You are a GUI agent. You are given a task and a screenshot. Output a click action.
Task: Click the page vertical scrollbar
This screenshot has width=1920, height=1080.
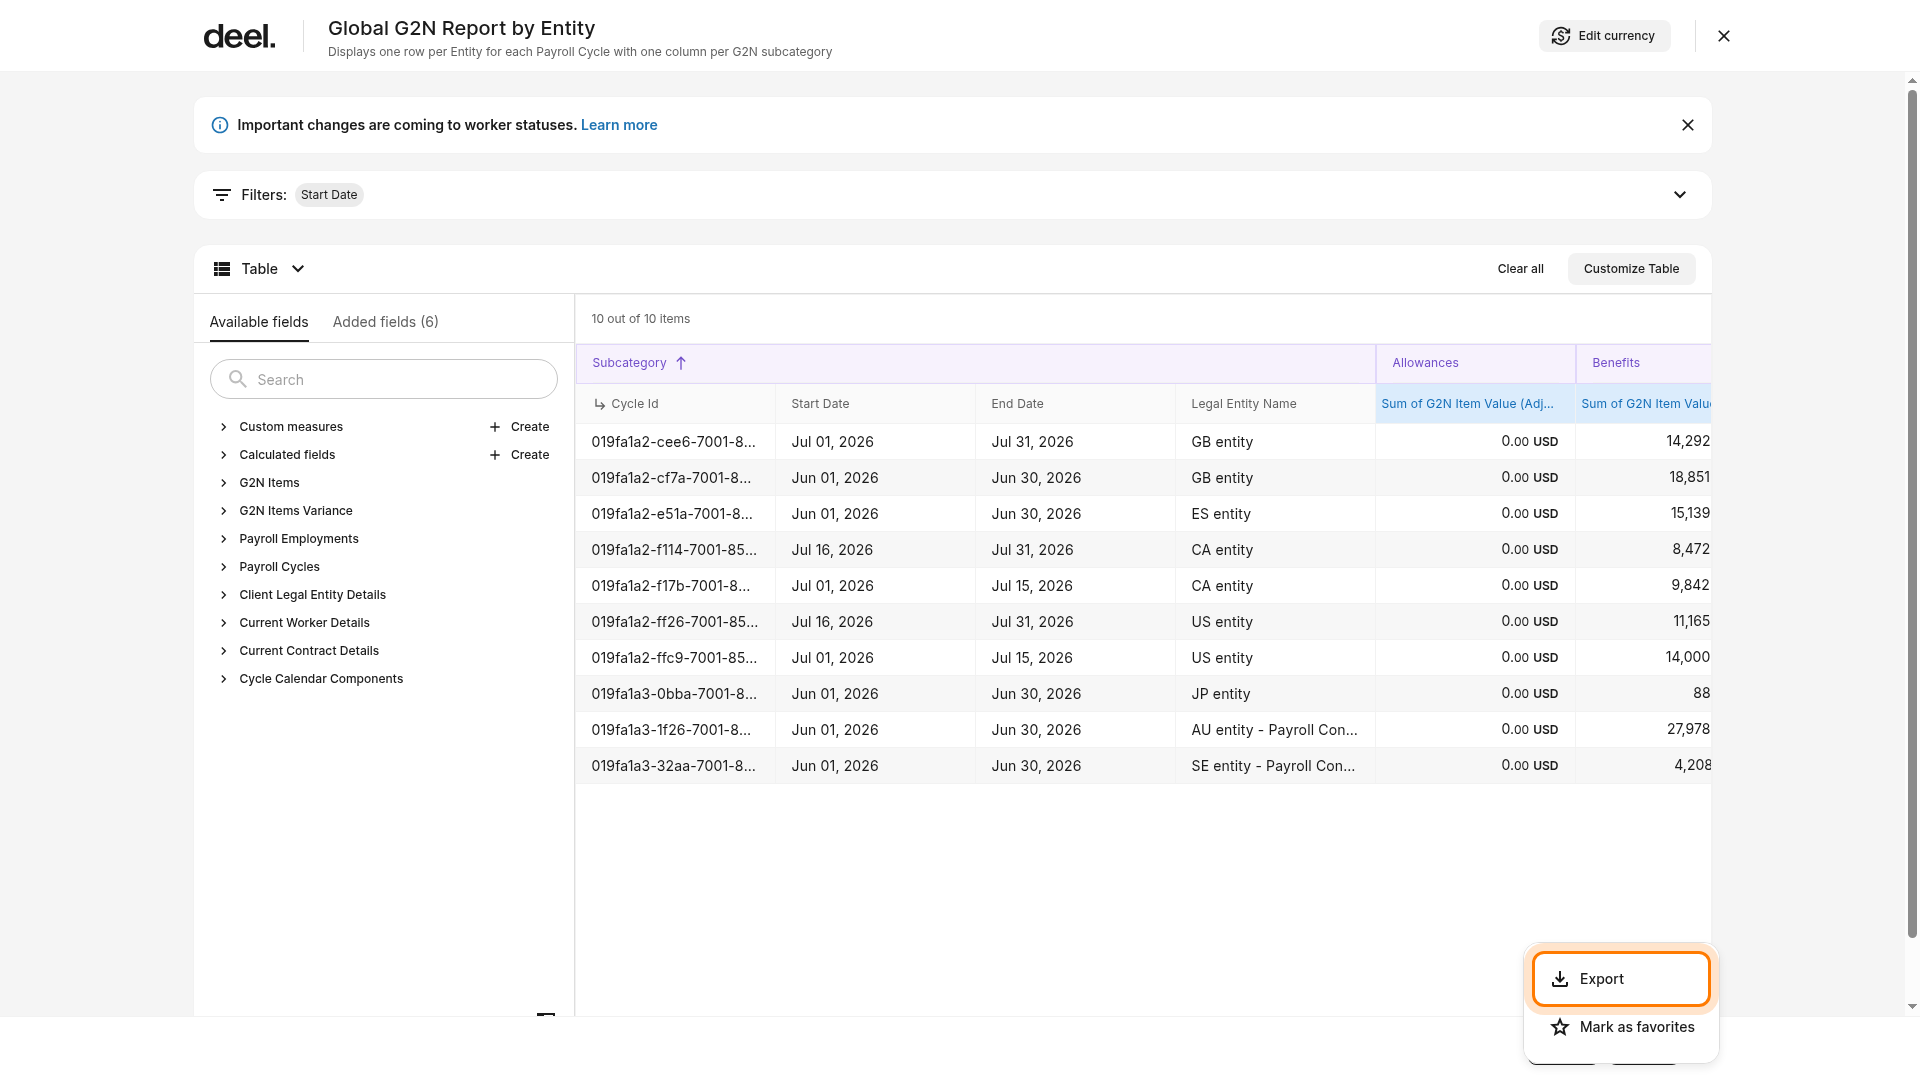(1912, 514)
